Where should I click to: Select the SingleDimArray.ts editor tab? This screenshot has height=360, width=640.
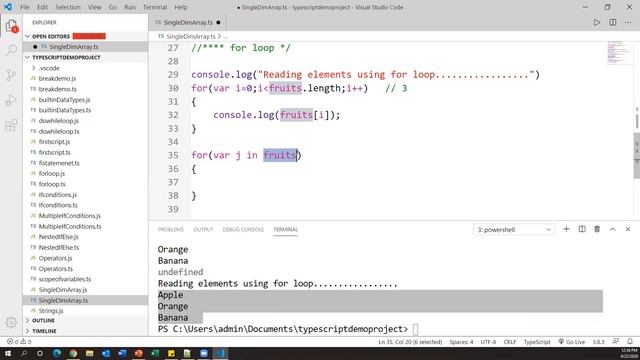click(188, 22)
